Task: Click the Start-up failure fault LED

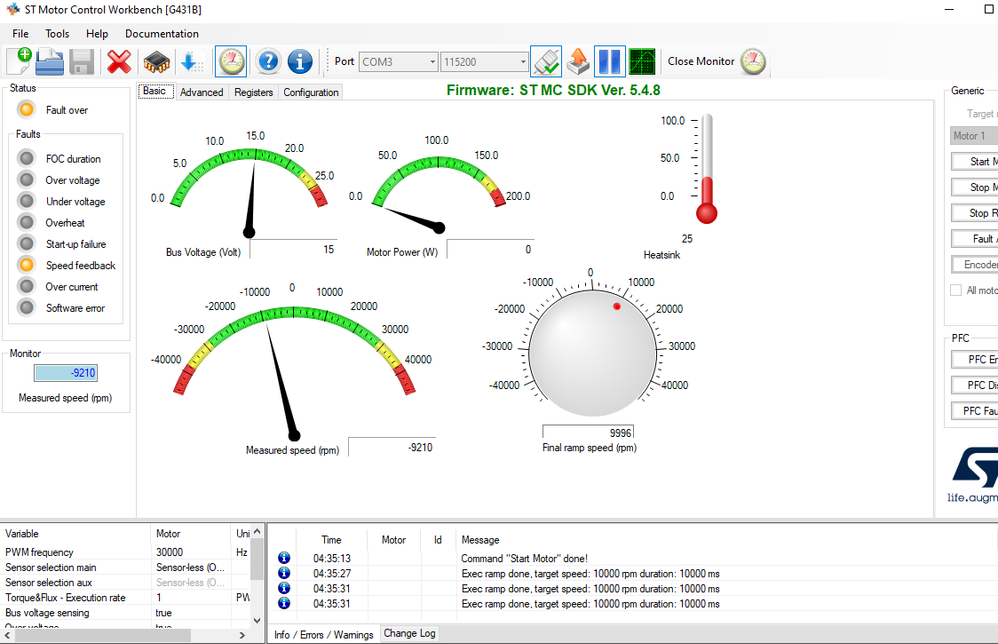Action: point(26,244)
